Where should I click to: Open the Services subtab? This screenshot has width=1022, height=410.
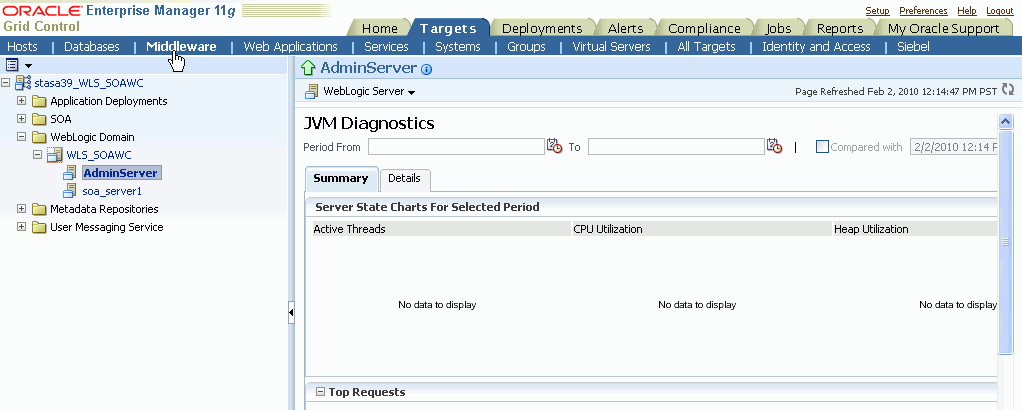coord(387,46)
